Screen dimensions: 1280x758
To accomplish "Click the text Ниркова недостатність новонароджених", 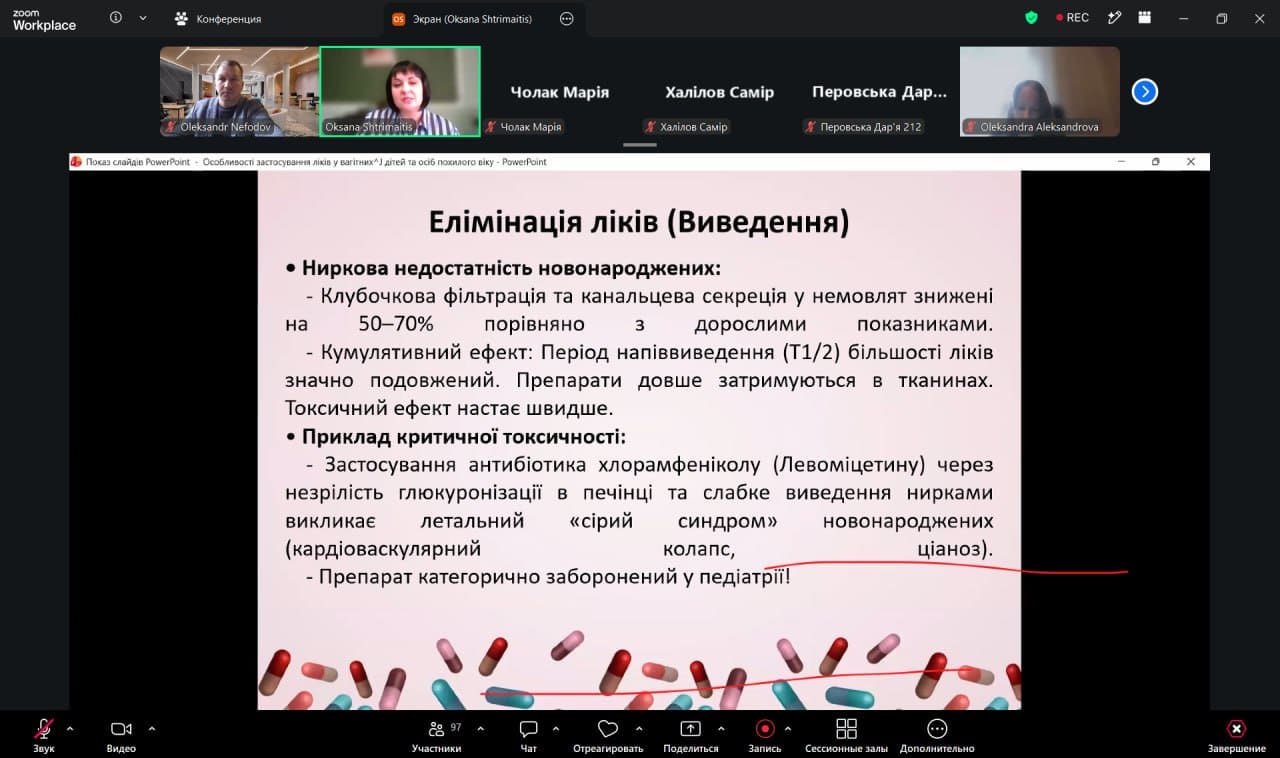I will click(511, 268).
